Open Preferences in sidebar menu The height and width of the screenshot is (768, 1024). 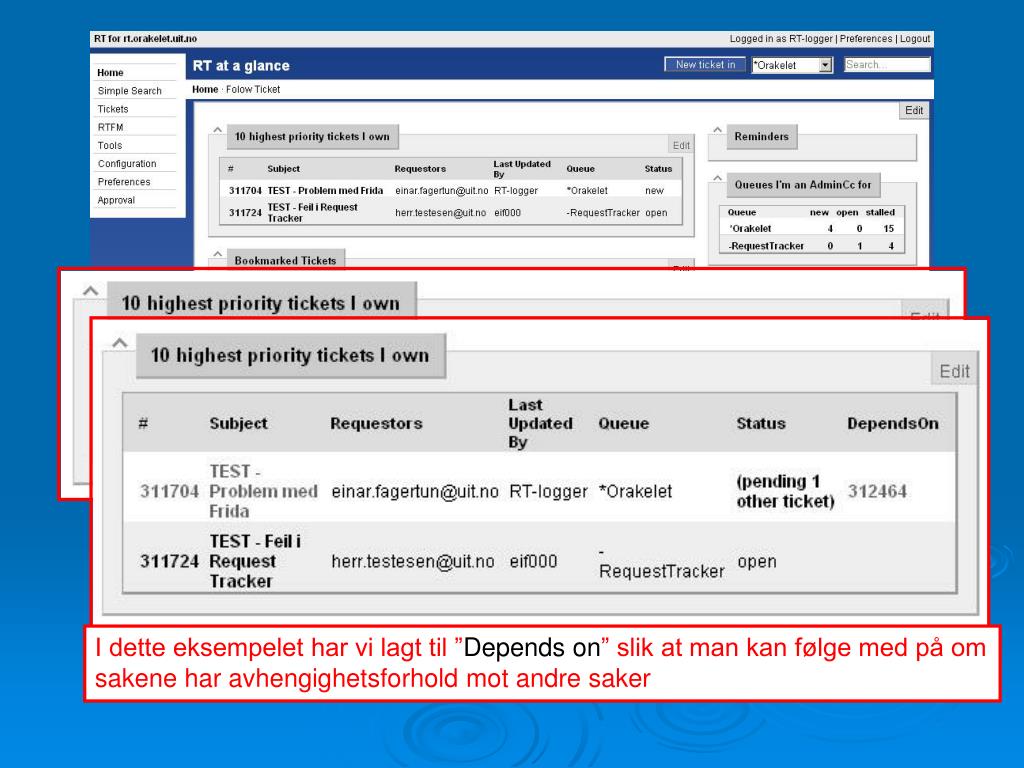point(123,182)
